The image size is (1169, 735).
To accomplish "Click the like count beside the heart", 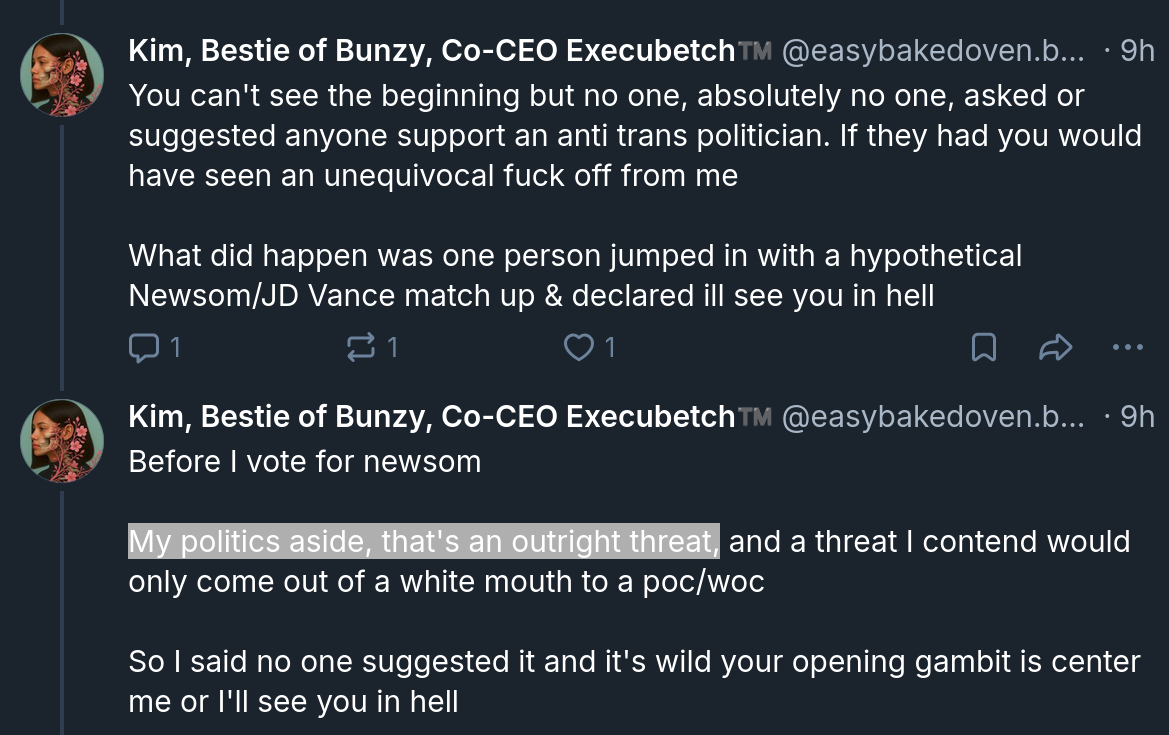I will [610, 347].
